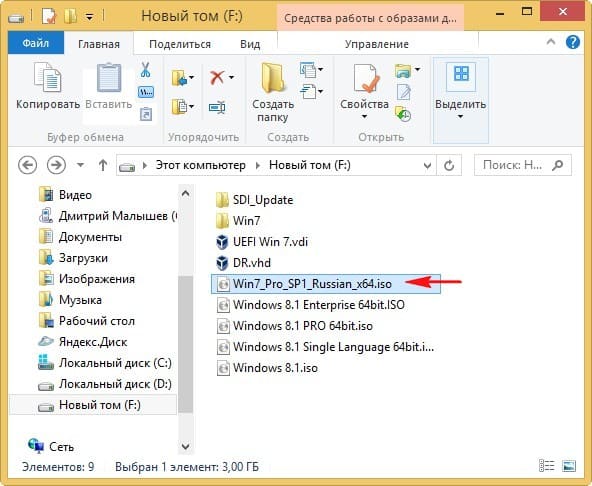Open recent locations dropdown near nav arrows
Image resolution: width=592 pixels, height=486 pixels.
tap(80, 165)
